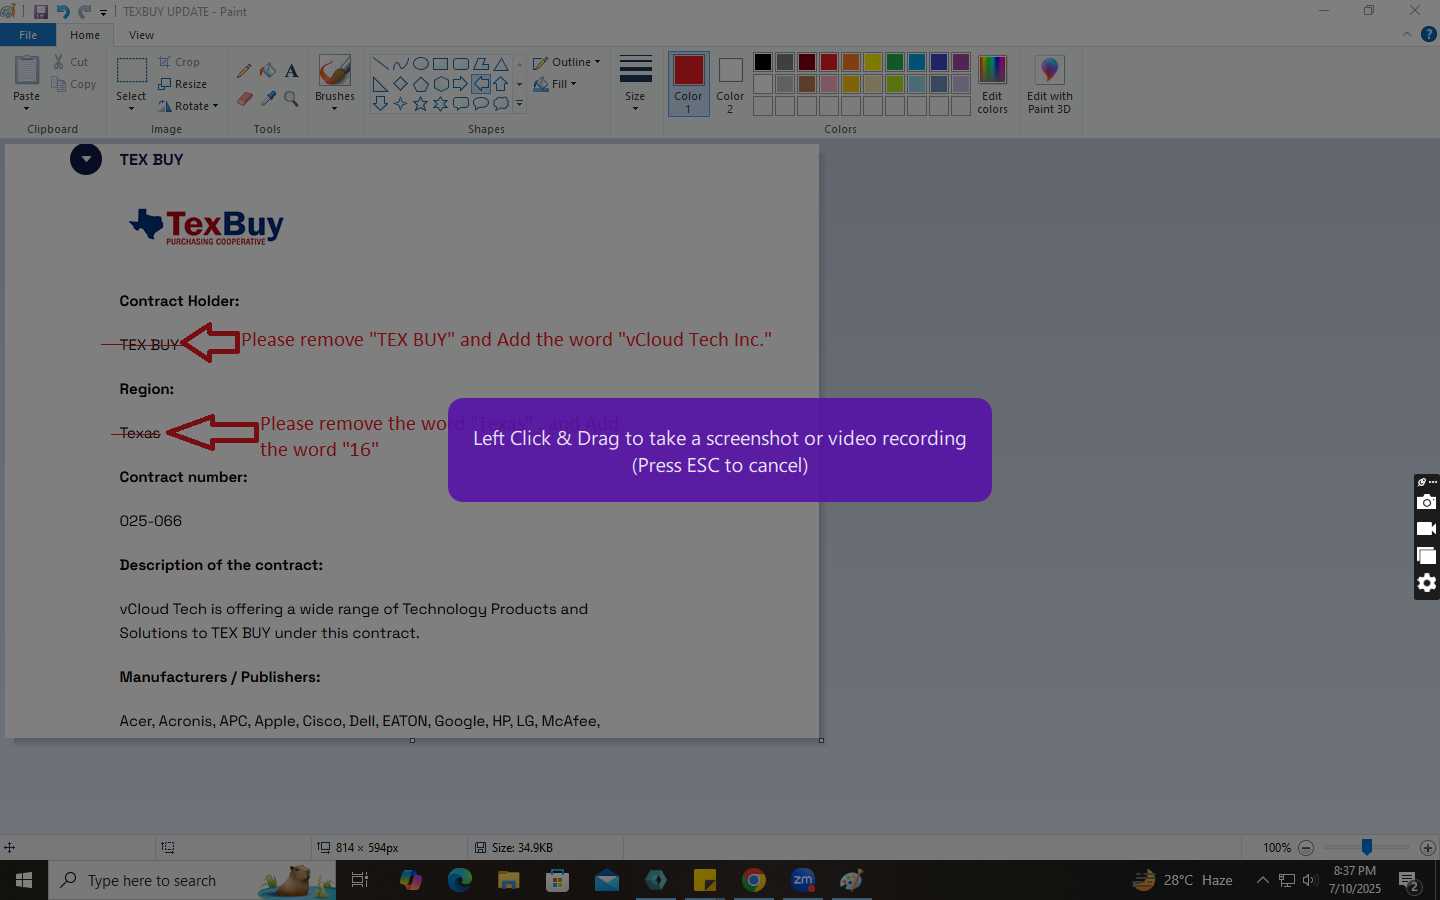Open capture panel settings gear

[x=1427, y=583]
